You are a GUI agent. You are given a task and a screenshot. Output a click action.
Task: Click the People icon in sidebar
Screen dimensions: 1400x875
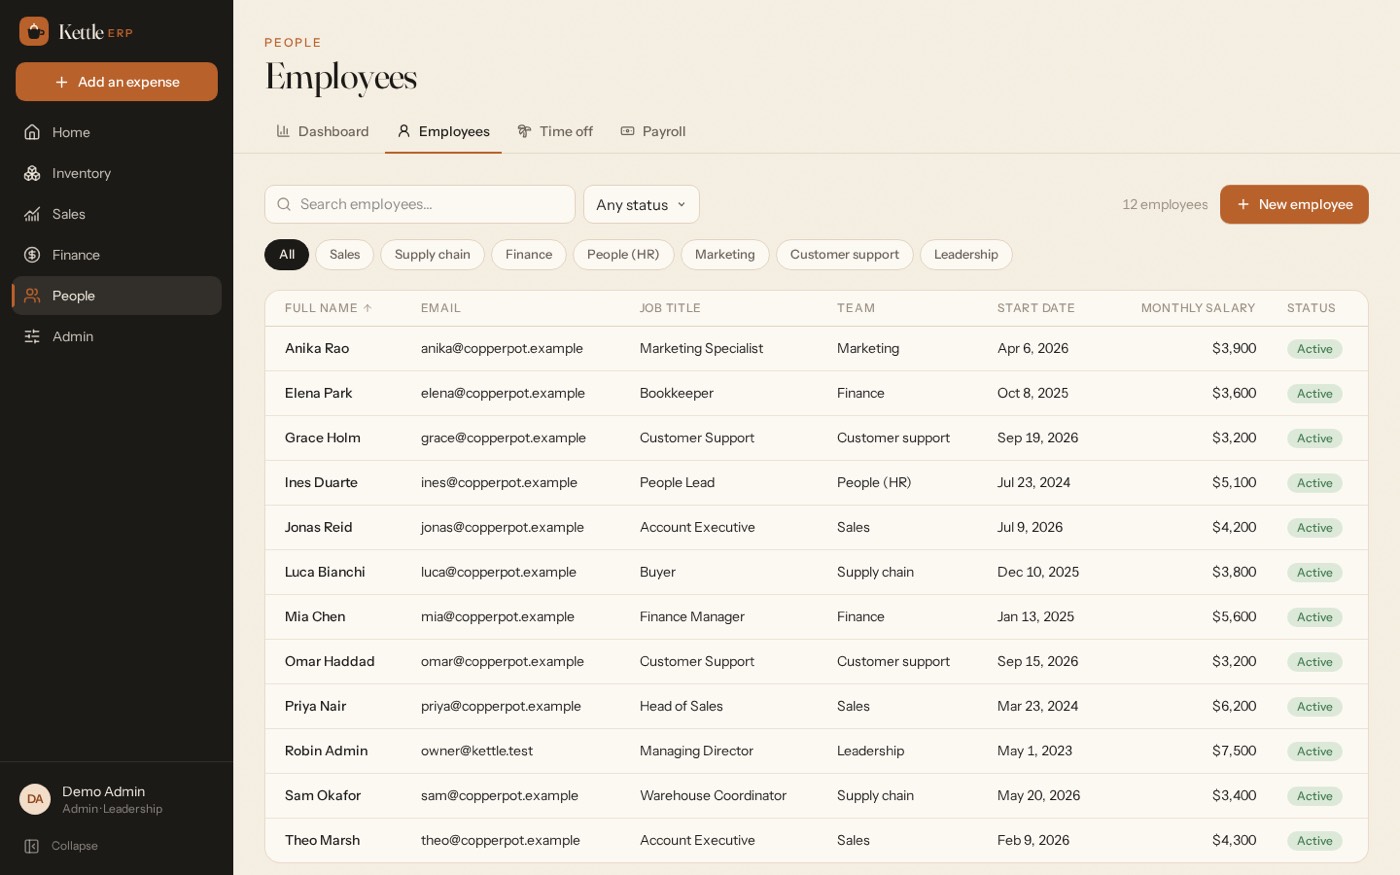pos(32,296)
